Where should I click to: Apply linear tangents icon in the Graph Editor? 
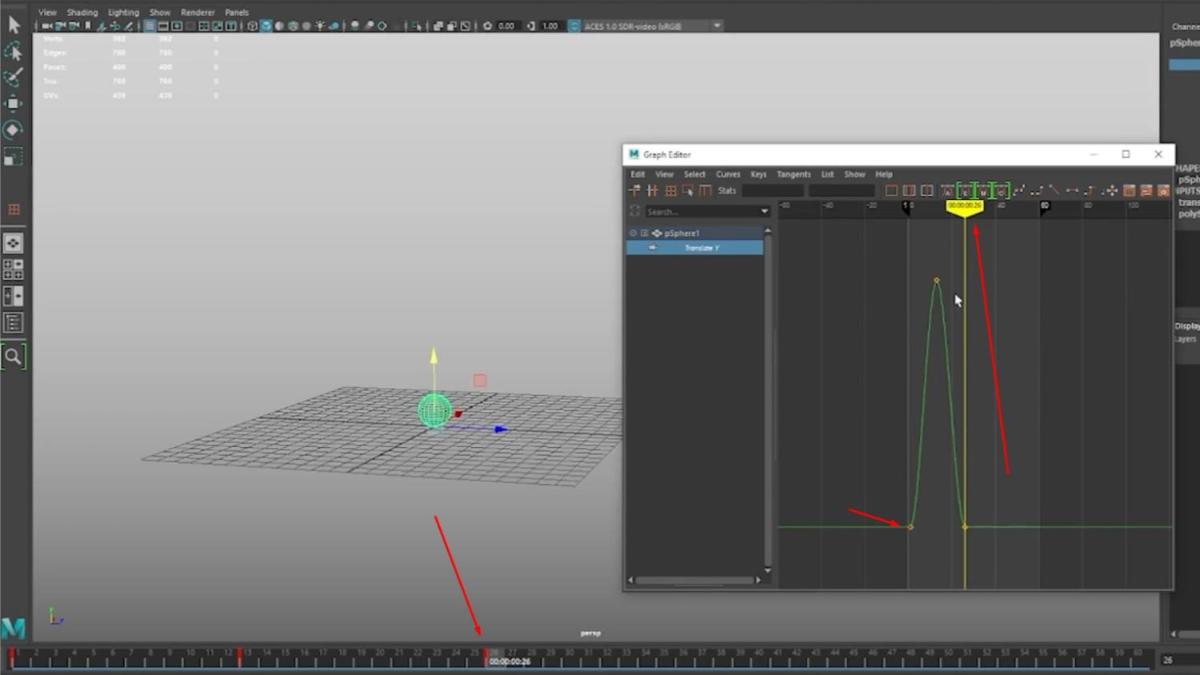pyautogui.click(x=1054, y=191)
